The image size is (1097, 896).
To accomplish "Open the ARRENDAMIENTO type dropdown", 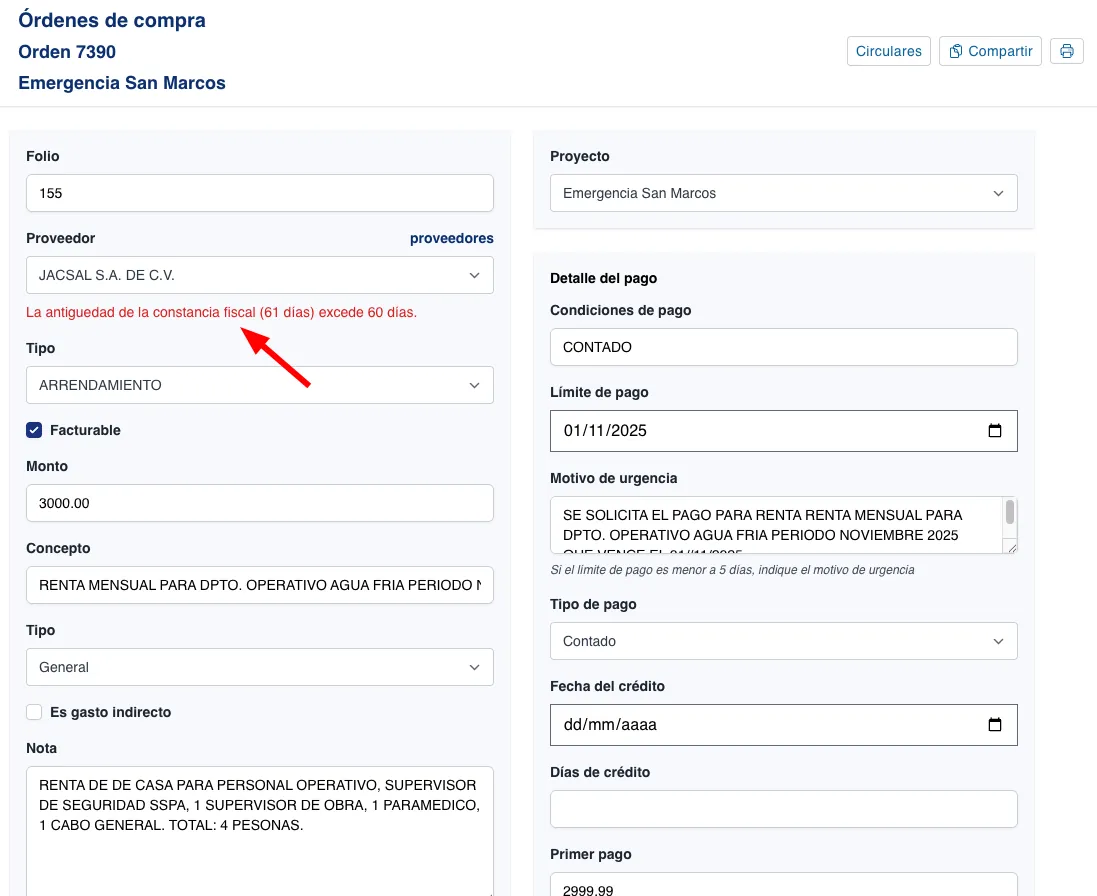I will (x=260, y=385).
